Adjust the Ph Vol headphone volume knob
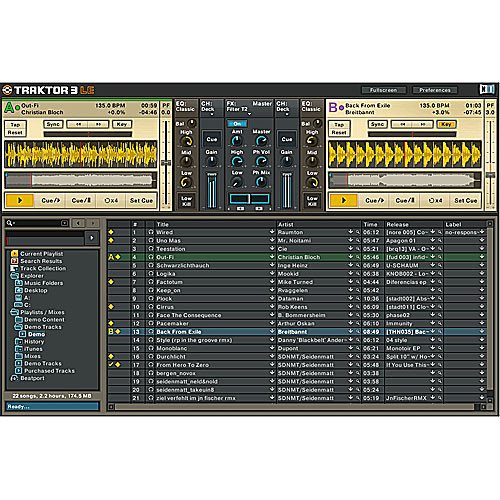Screen dimensions: 500x500 coord(261,161)
